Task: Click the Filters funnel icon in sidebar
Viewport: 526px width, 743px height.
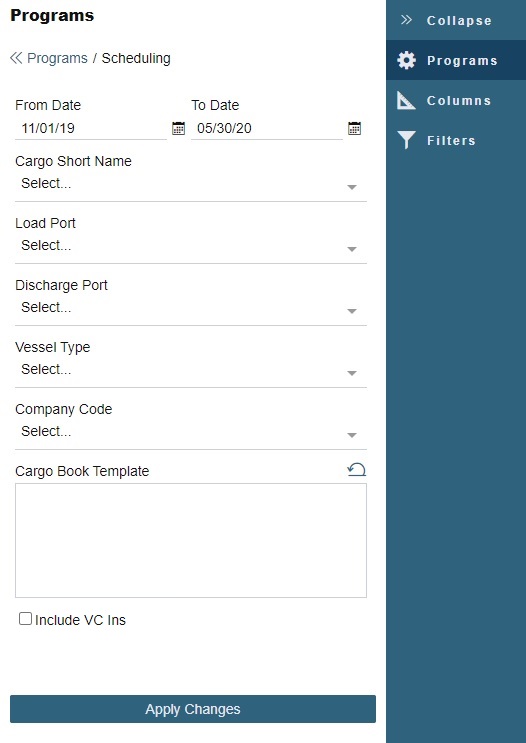Action: click(406, 140)
